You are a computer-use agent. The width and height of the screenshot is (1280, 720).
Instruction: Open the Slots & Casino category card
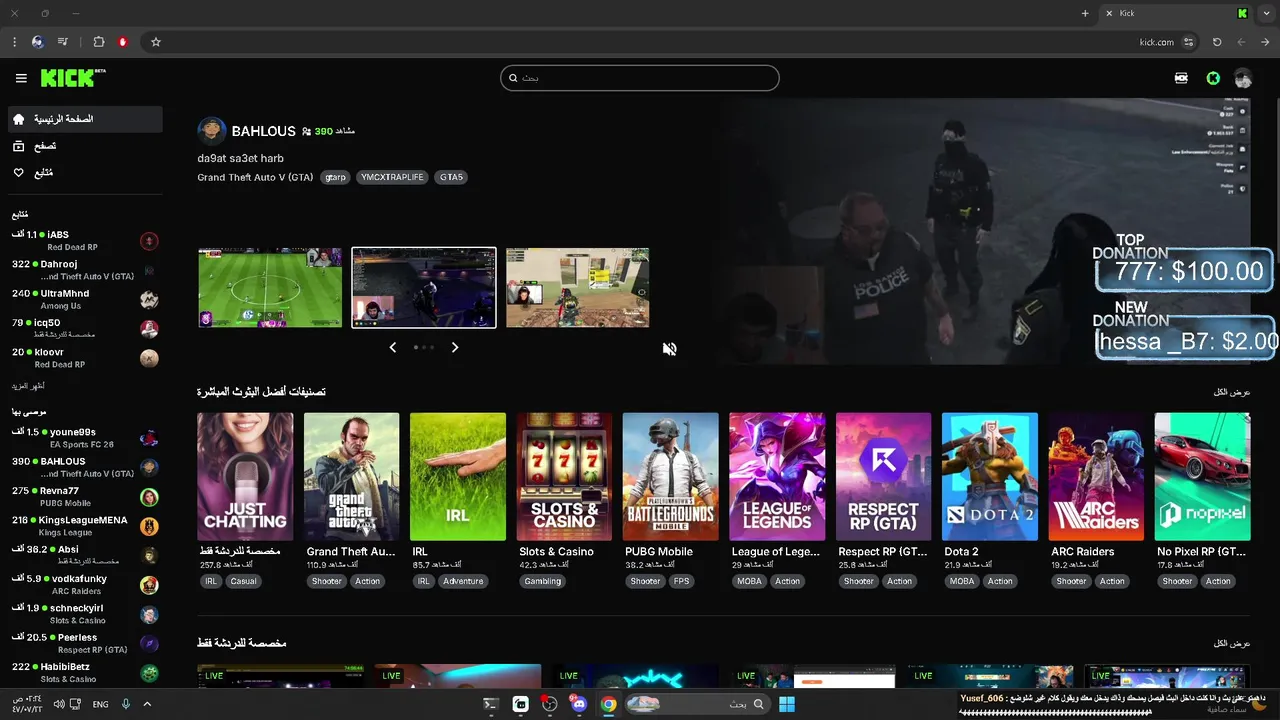click(564, 477)
